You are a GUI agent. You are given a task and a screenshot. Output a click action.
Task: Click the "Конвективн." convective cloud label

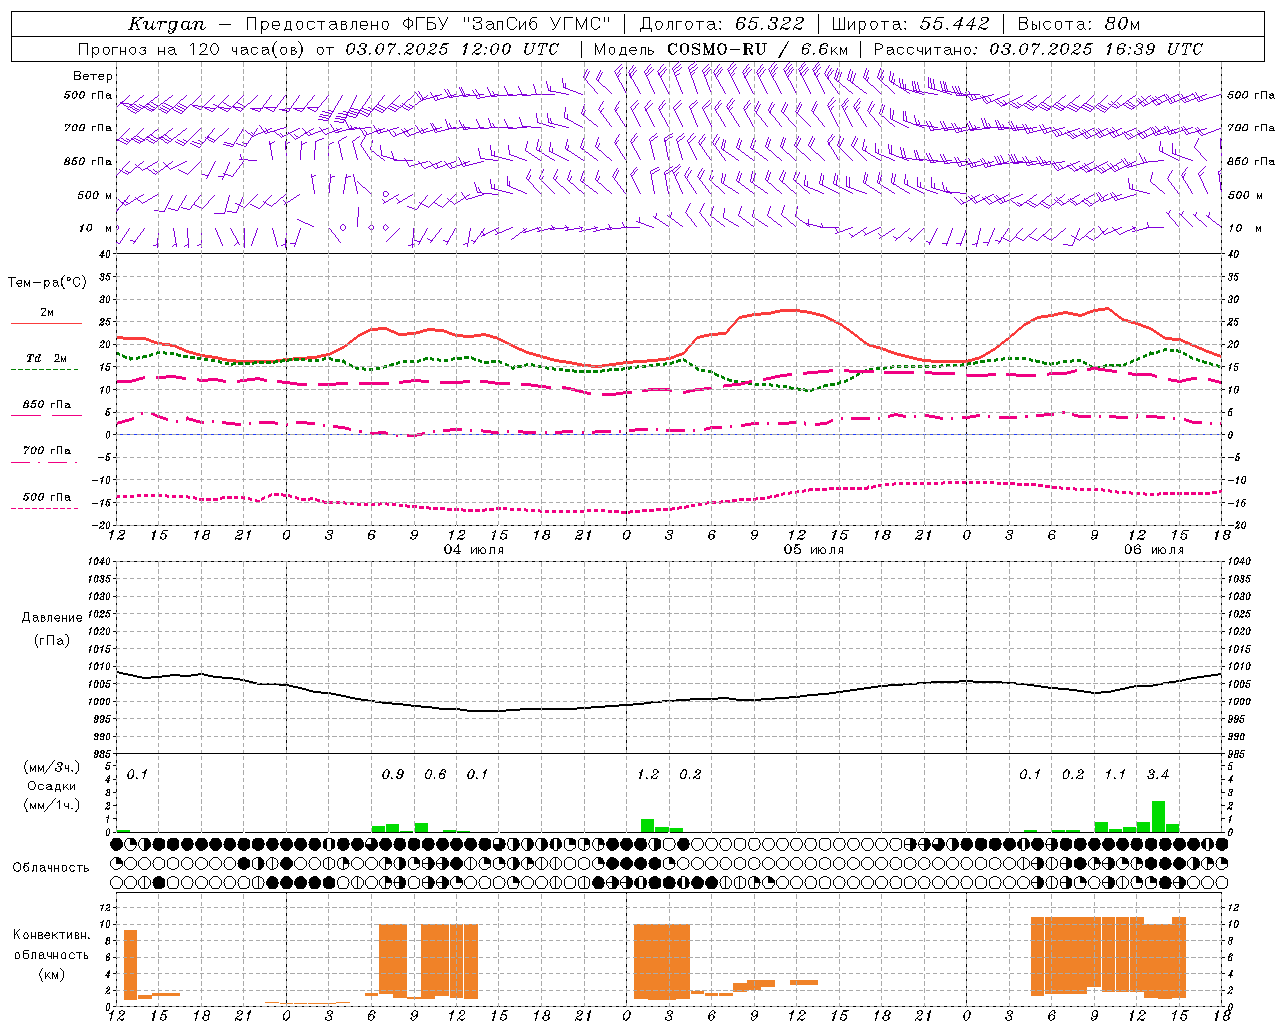tap(51, 935)
